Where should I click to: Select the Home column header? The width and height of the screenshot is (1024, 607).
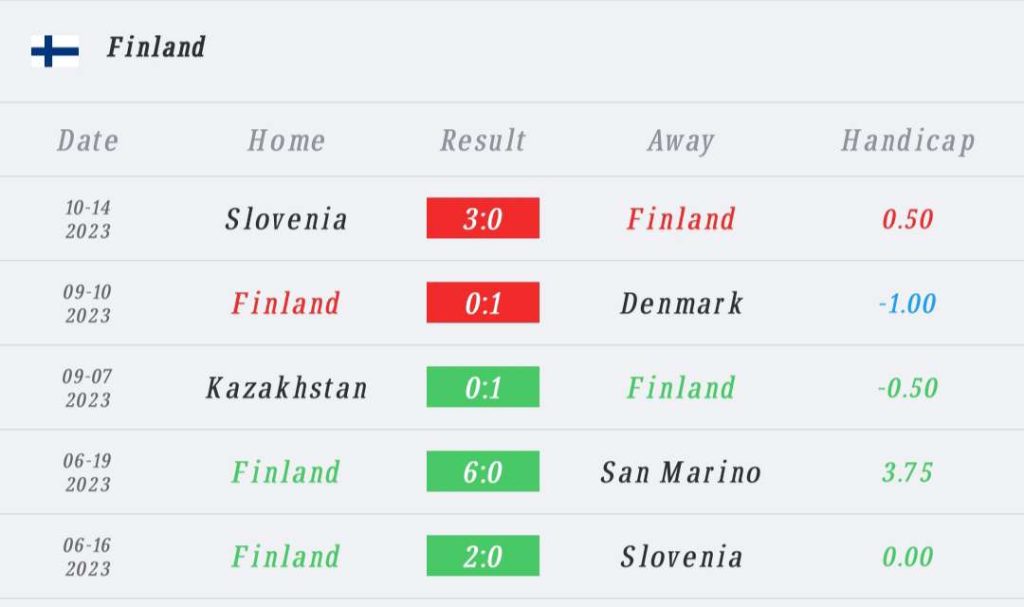coord(286,140)
